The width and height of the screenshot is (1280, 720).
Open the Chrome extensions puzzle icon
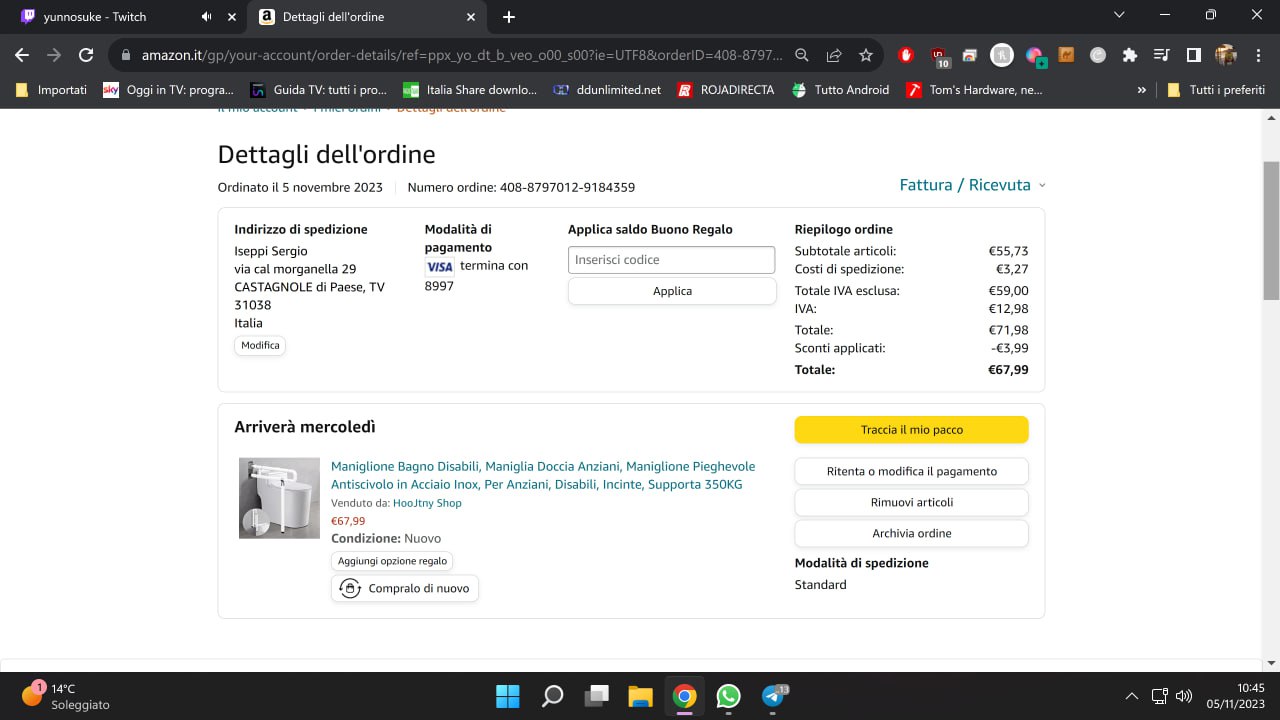coord(1130,55)
